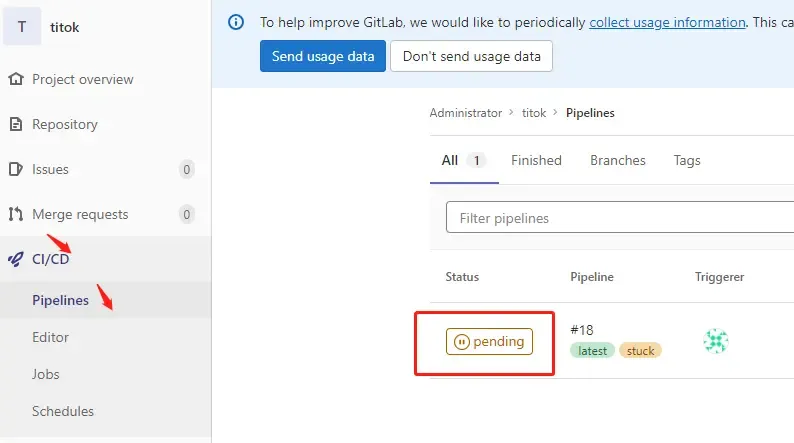Click the Issues sidebar icon
Screen dimensions: 794x443
pyautogui.click(x=15, y=169)
